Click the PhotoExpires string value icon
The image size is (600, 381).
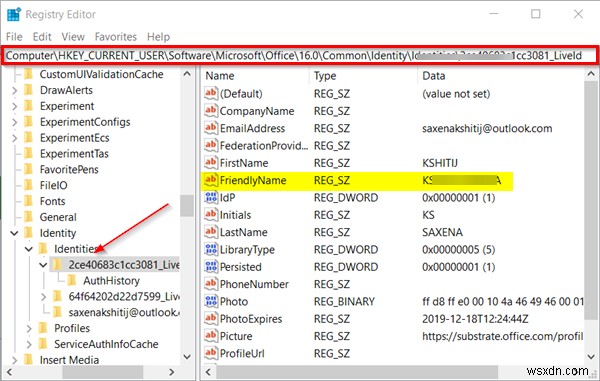(211, 318)
